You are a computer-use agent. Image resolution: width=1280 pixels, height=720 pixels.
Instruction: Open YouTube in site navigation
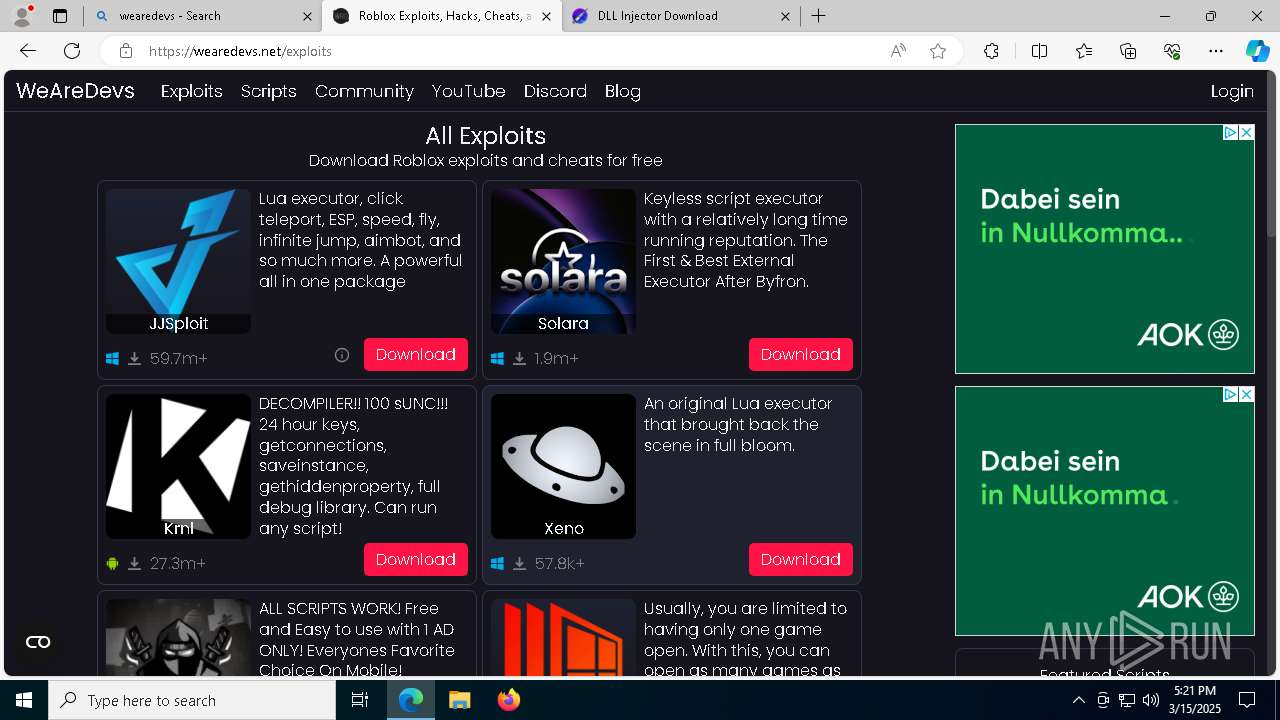tap(468, 91)
